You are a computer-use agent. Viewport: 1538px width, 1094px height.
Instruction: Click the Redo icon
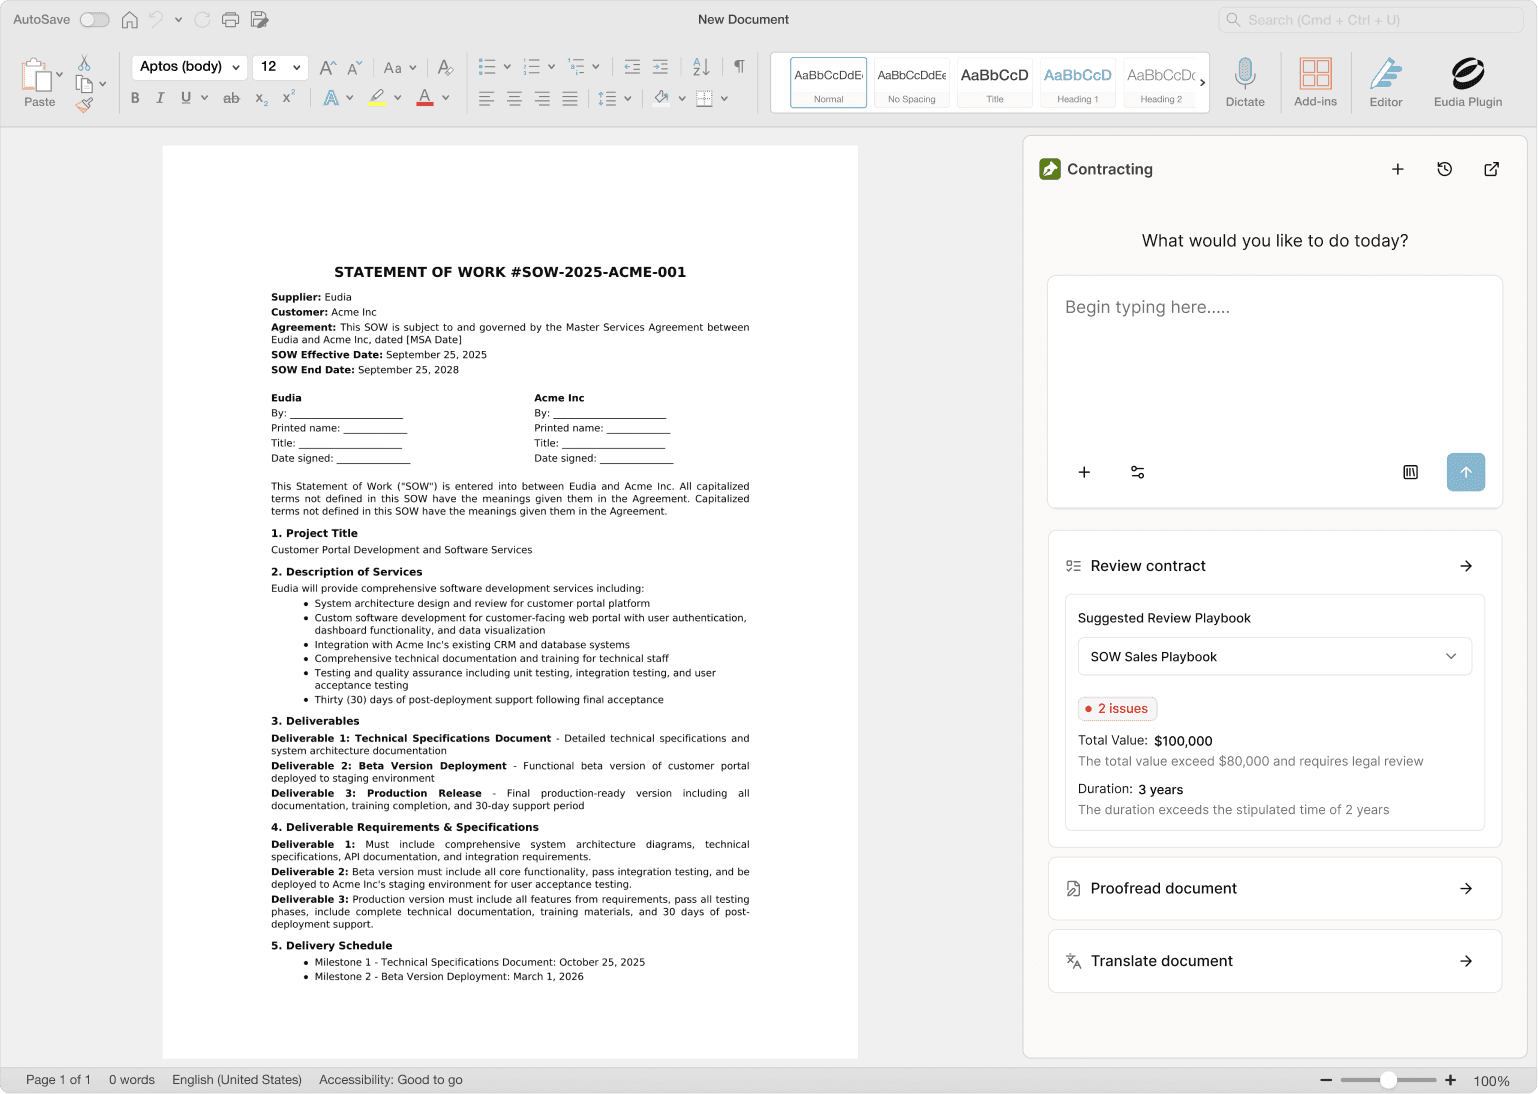(202, 20)
